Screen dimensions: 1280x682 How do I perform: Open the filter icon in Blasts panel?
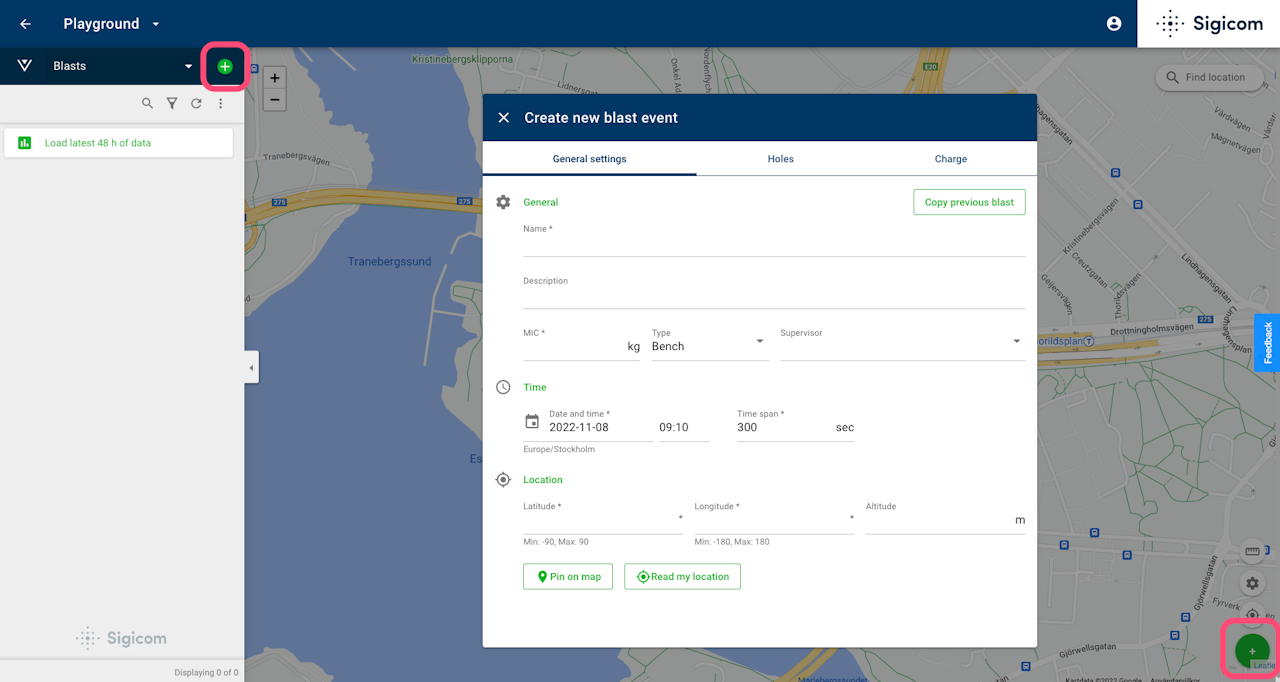click(x=172, y=103)
